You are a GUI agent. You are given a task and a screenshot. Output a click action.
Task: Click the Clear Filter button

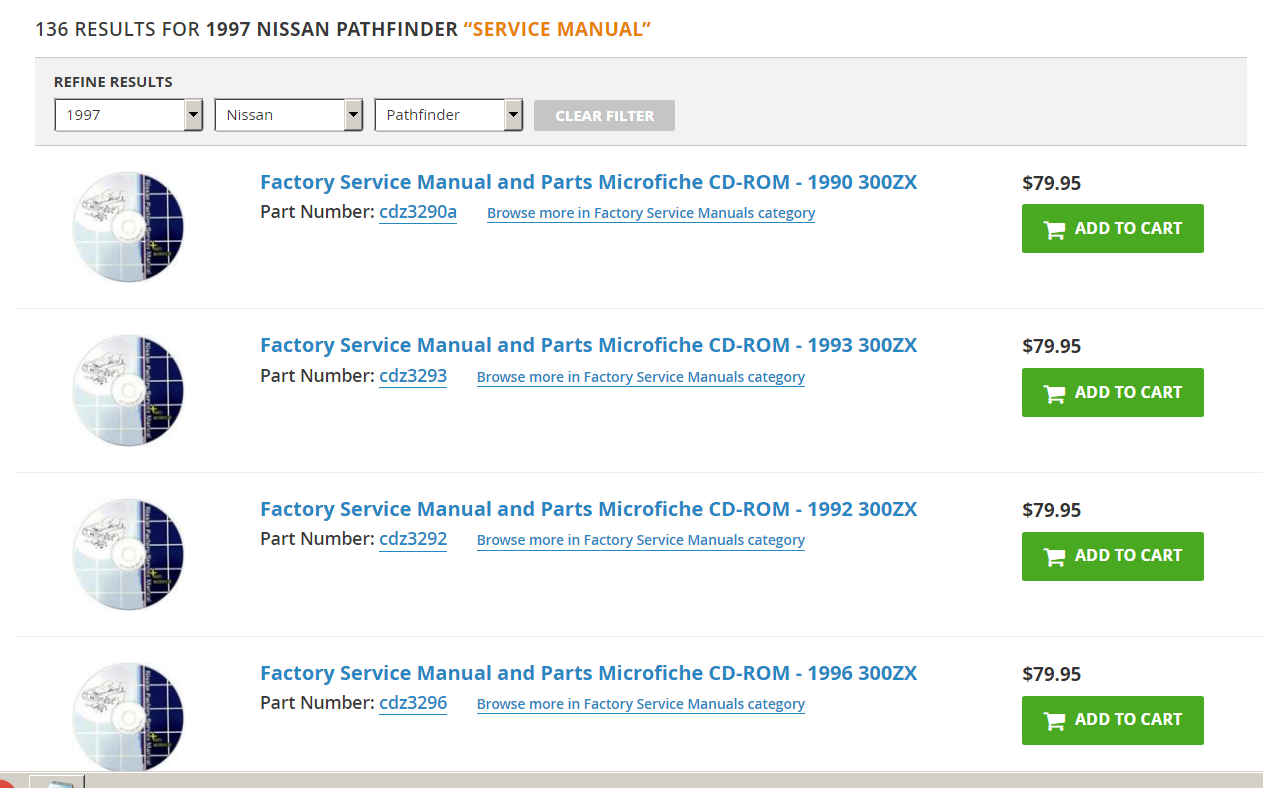(x=604, y=116)
